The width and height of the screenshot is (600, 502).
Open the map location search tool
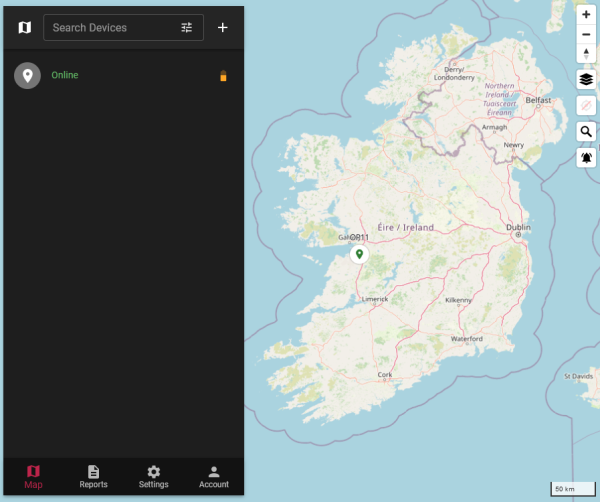pyautogui.click(x=586, y=132)
